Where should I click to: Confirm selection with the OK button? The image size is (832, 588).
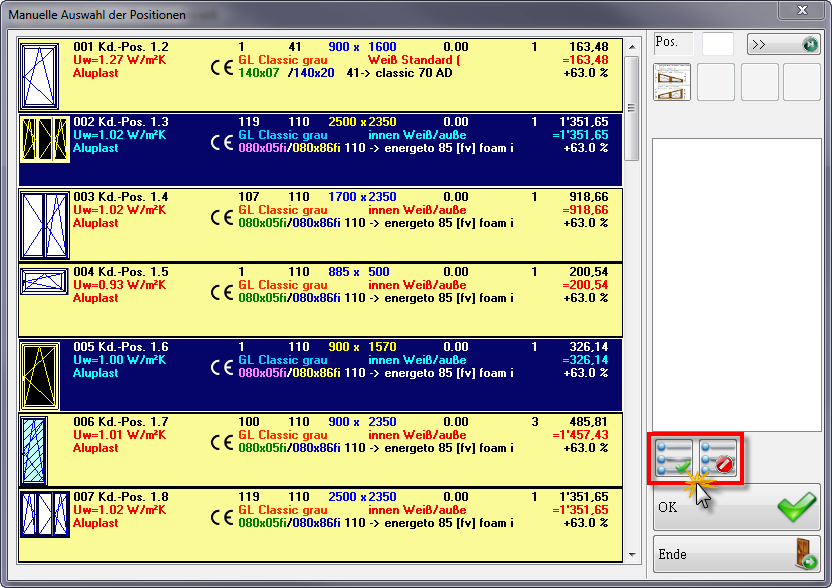point(736,507)
